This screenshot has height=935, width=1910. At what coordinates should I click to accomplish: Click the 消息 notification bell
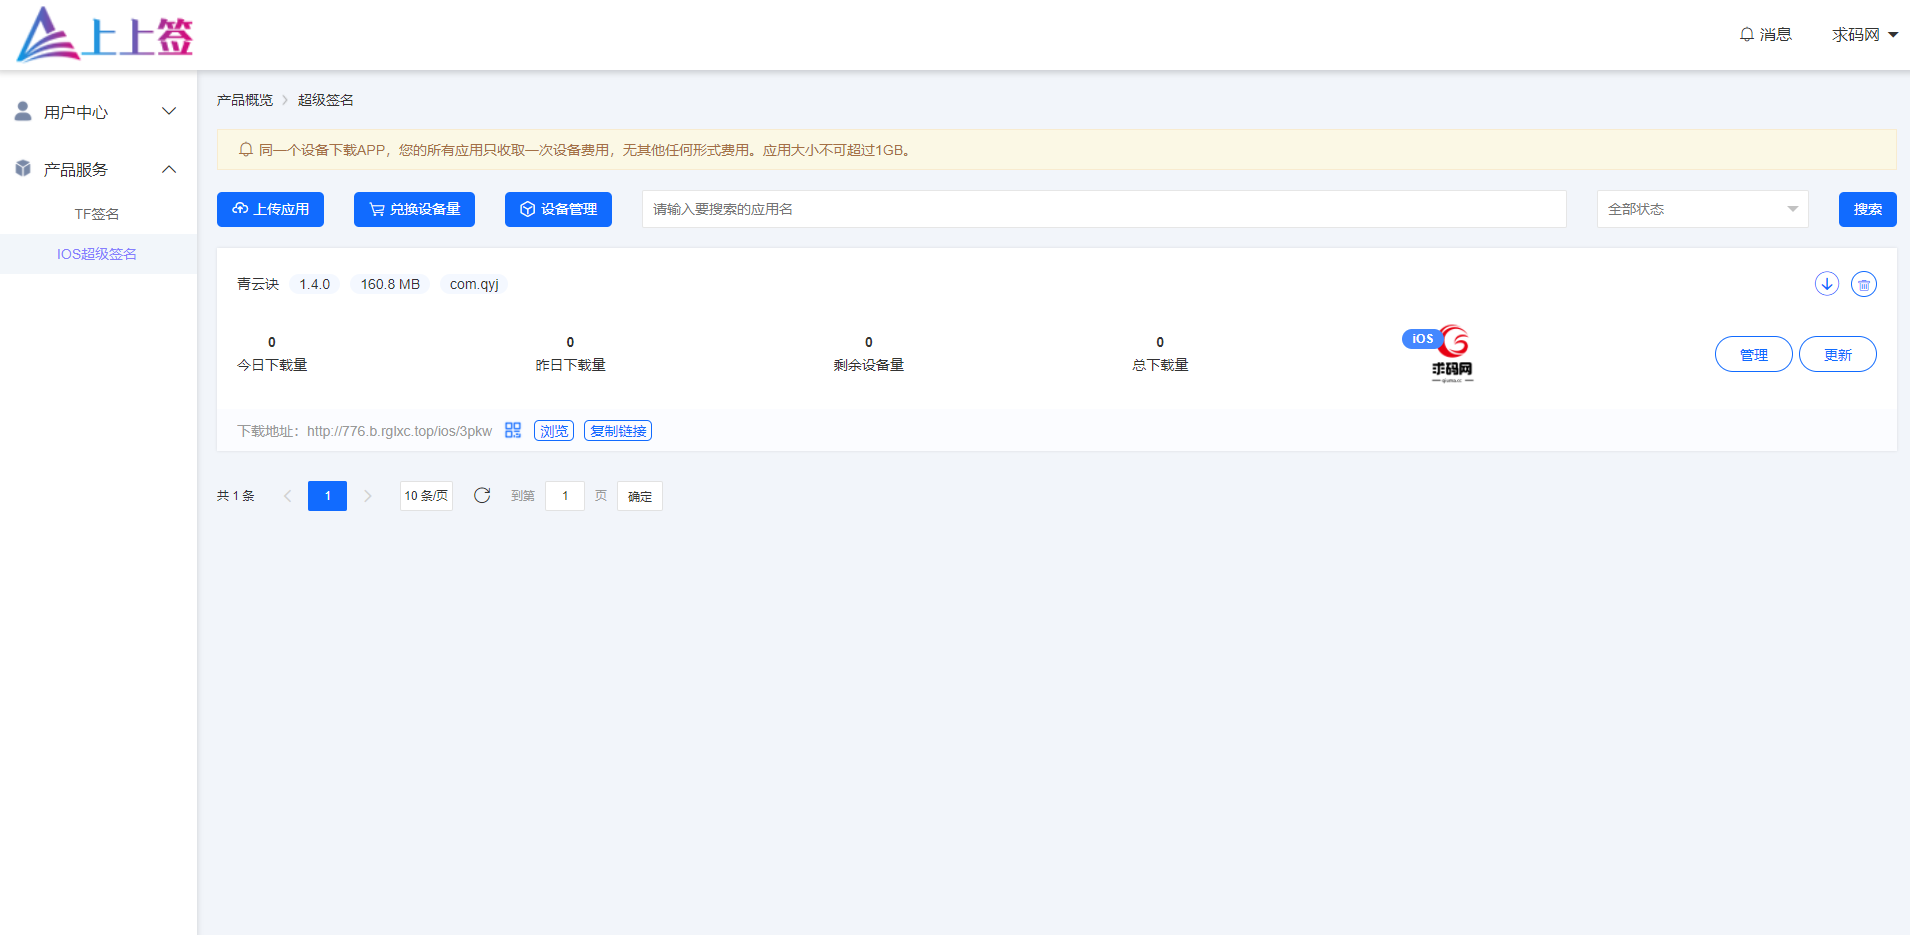coord(1765,35)
